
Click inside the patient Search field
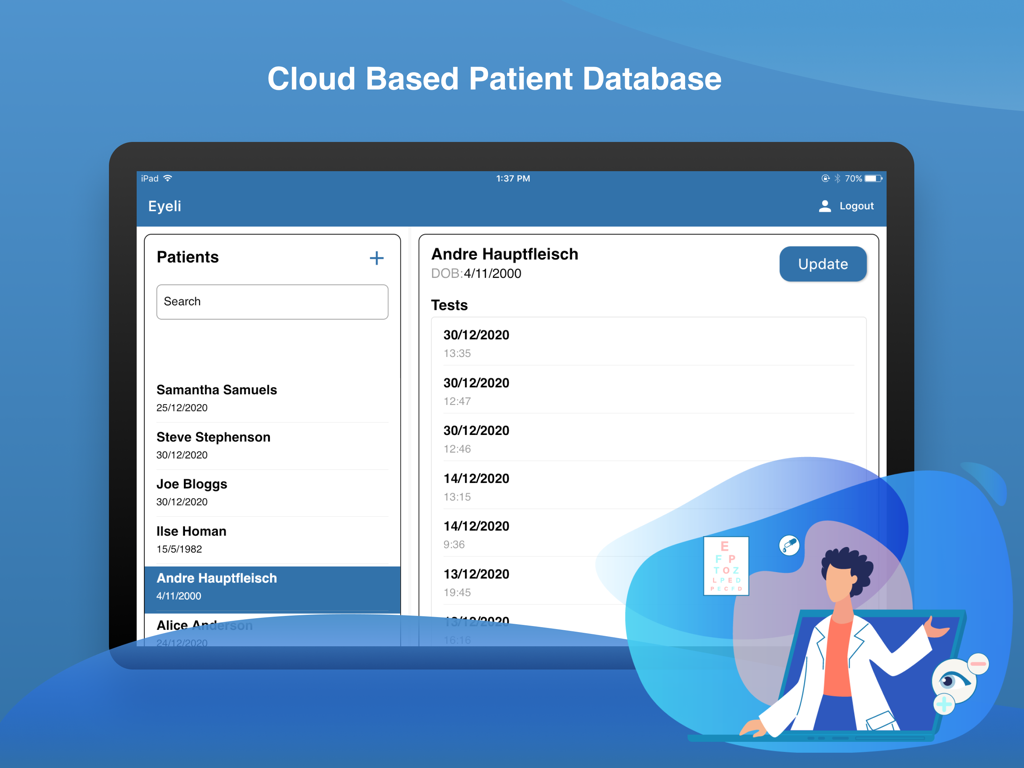point(272,301)
